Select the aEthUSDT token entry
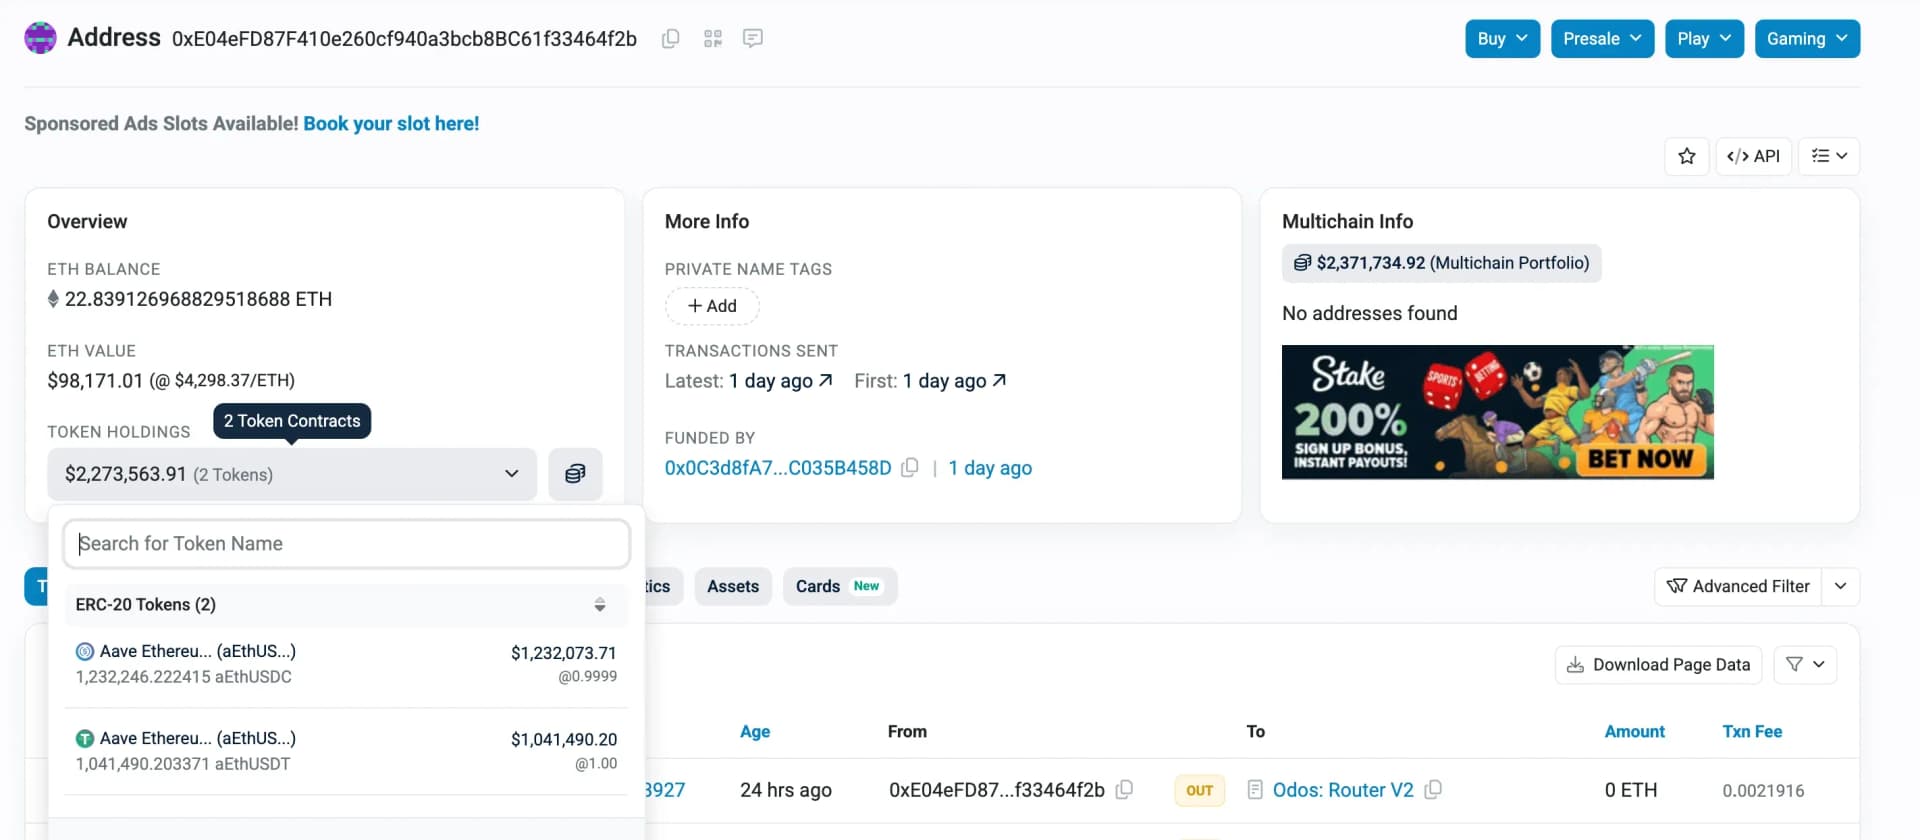This screenshot has height=840, width=1920. click(x=346, y=751)
